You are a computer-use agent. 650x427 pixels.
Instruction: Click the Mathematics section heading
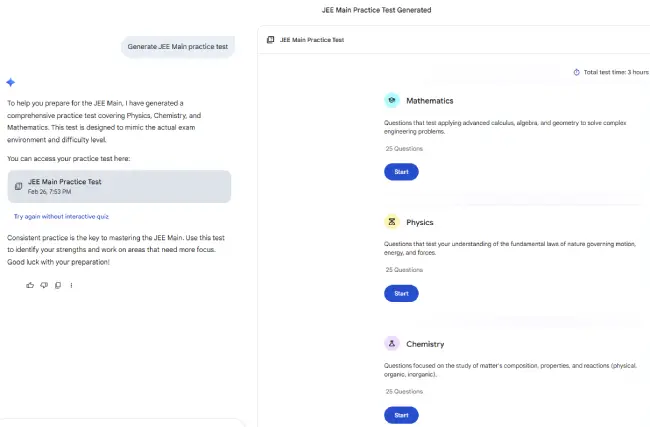[430, 101]
